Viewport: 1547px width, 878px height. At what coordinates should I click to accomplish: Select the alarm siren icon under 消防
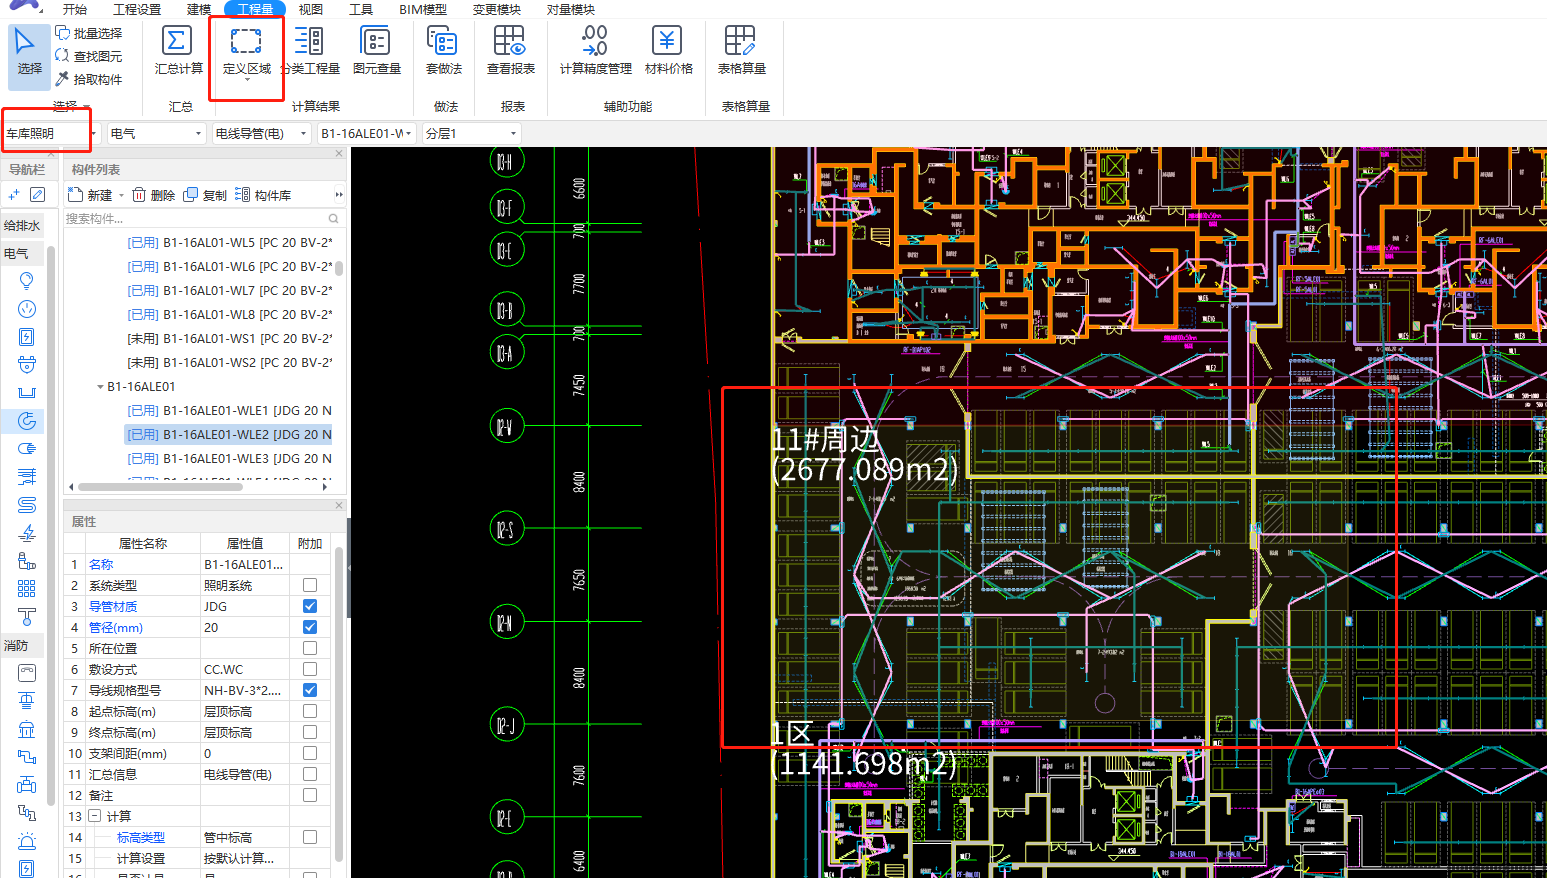coord(27,841)
